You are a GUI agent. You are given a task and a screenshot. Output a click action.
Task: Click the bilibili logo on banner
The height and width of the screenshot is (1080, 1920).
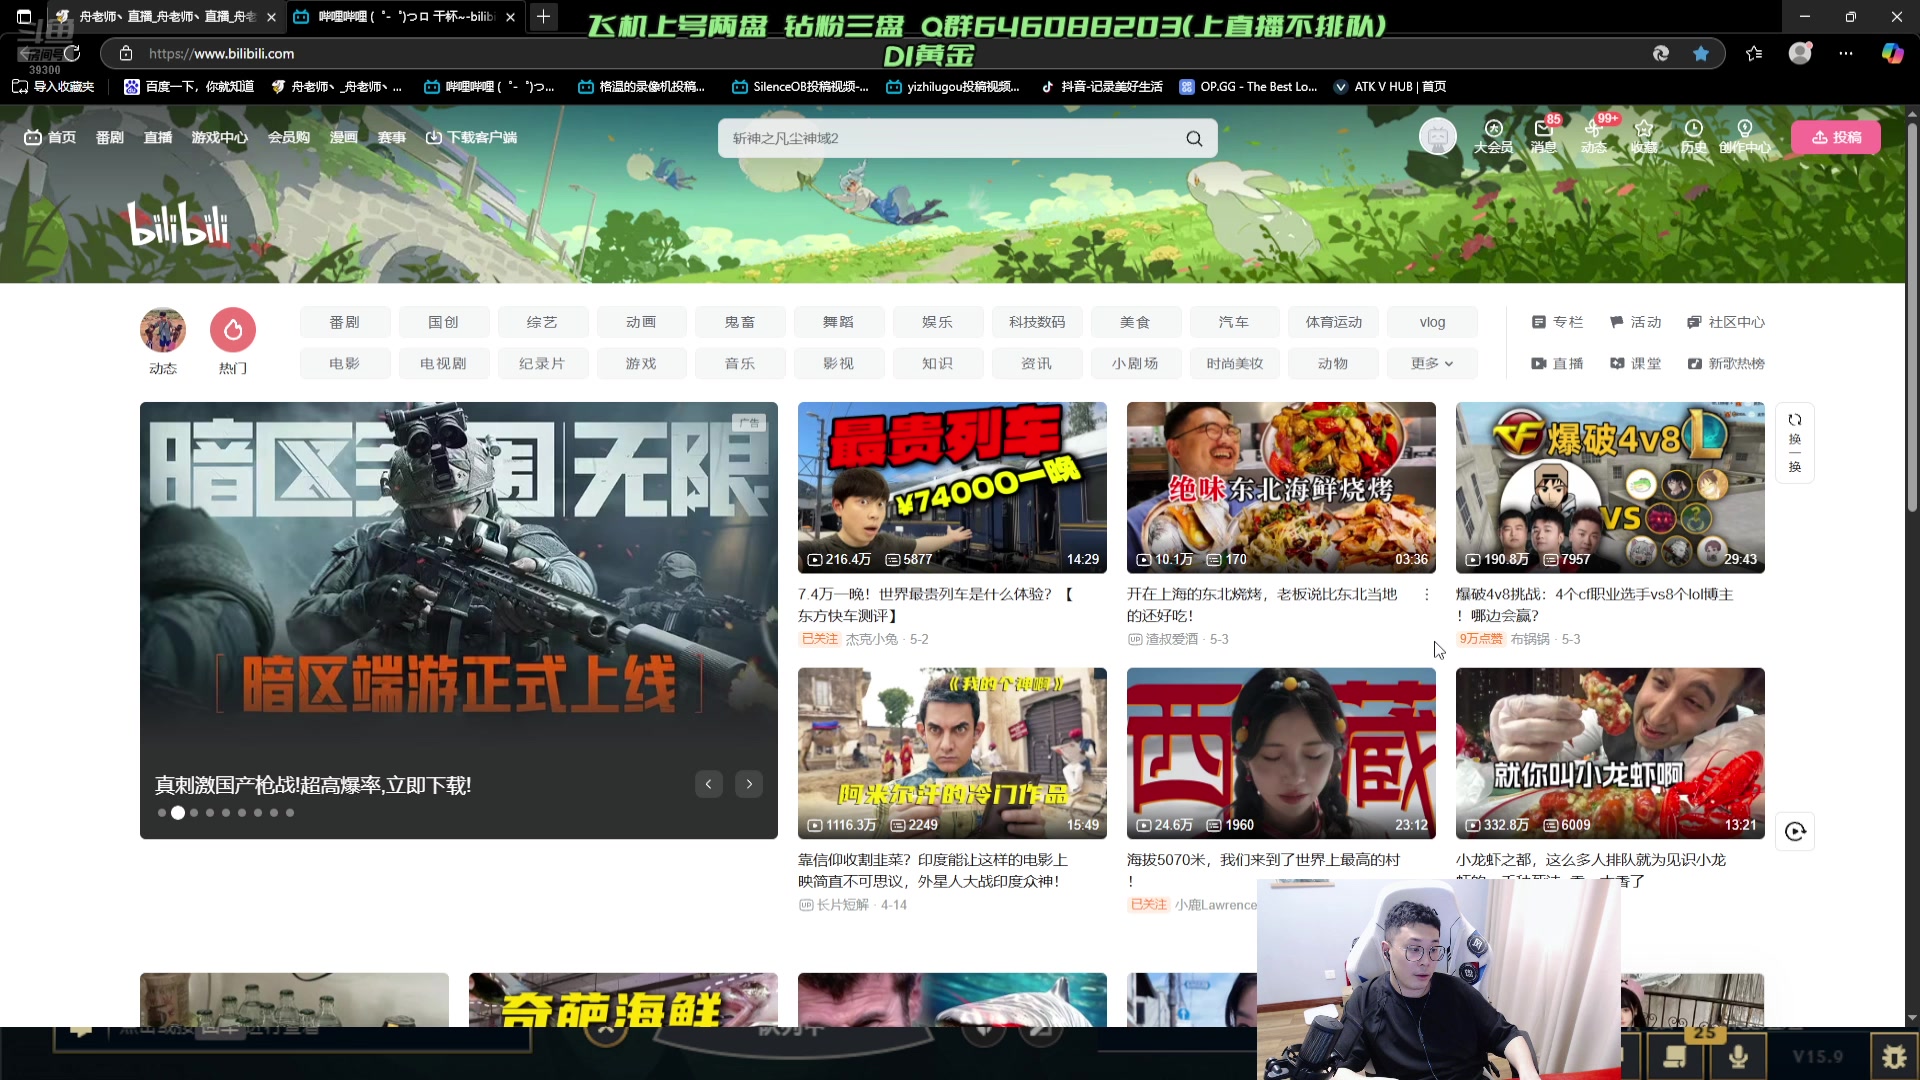click(178, 223)
